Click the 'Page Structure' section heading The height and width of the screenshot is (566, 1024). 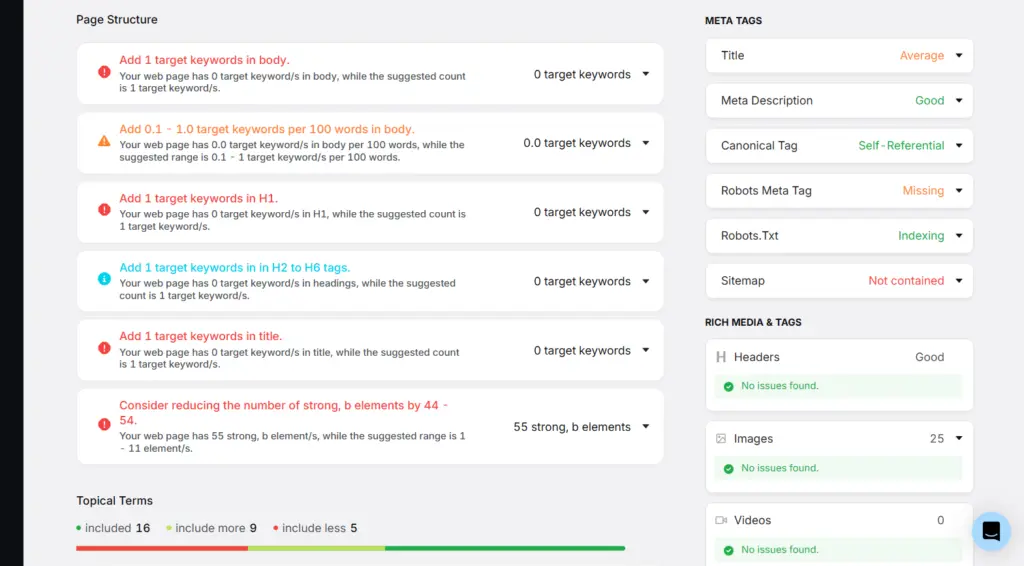coord(116,20)
